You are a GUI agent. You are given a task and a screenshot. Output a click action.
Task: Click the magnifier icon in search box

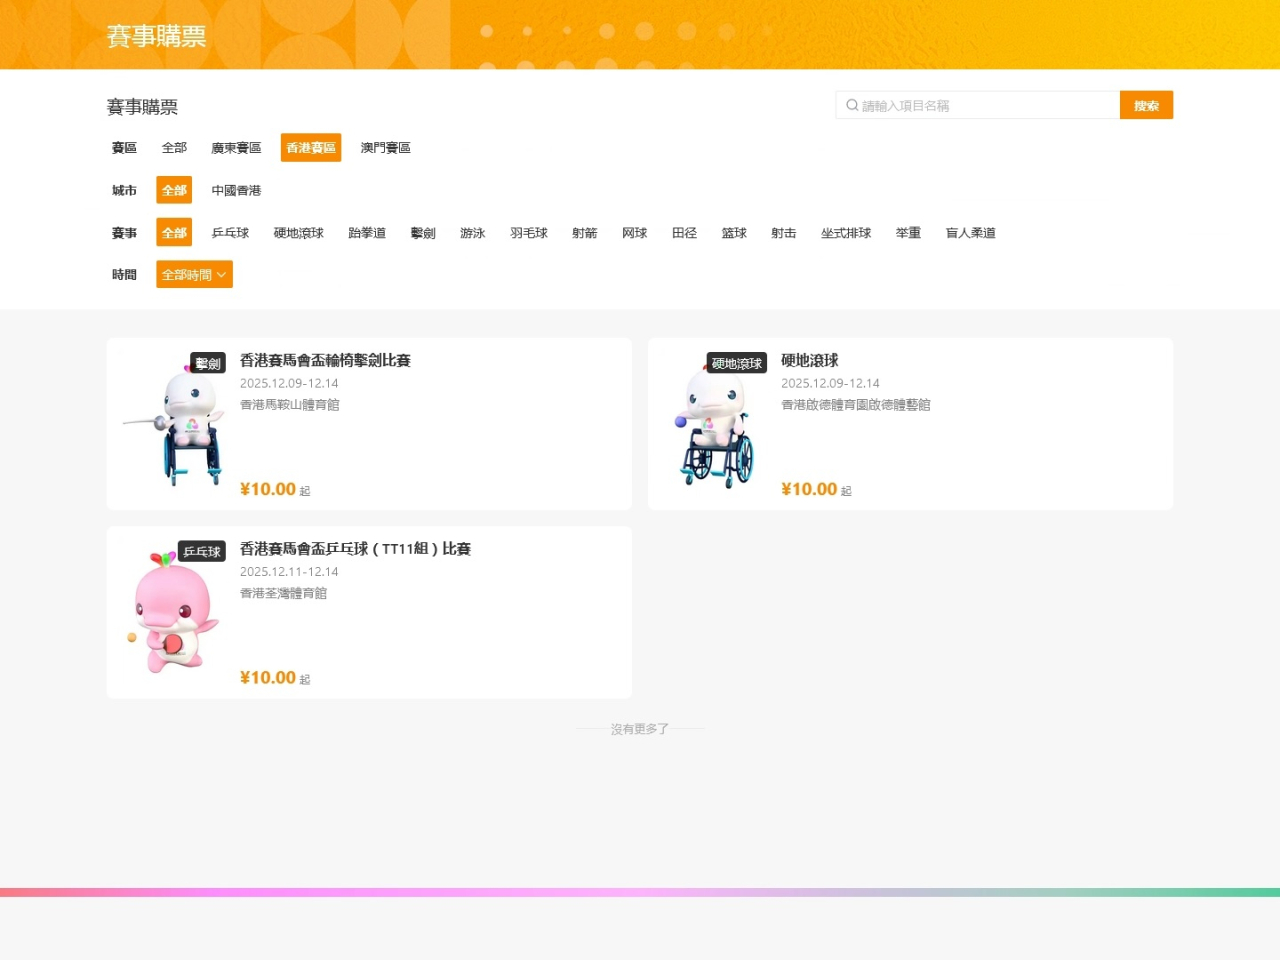(x=852, y=105)
